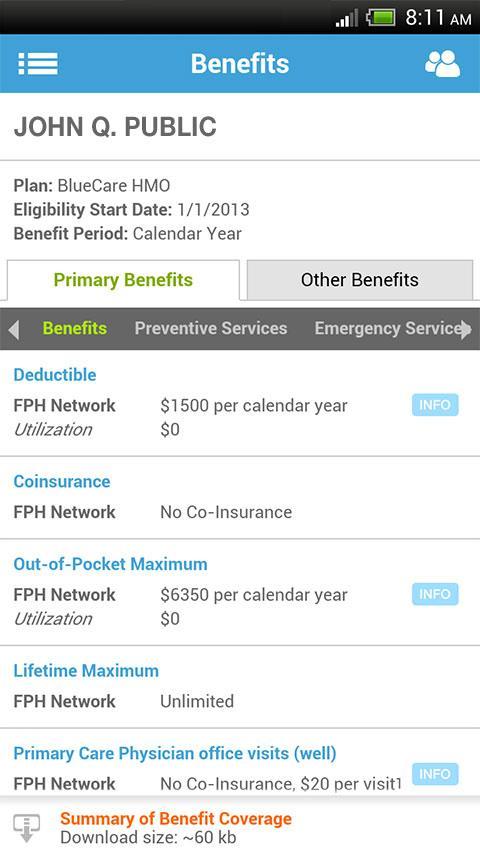The image size is (480, 853).
Task: Tap the Deductible section heading
Action: (55, 375)
